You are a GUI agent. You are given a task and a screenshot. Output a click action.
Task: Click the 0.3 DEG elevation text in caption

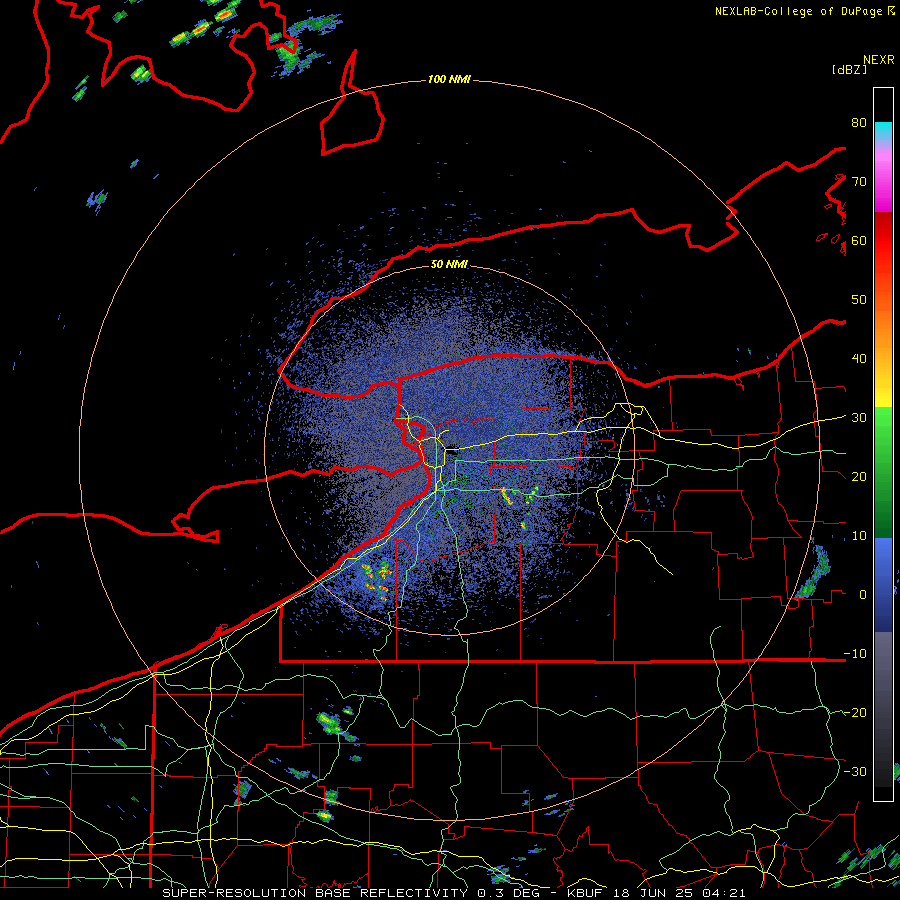point(508,893)
